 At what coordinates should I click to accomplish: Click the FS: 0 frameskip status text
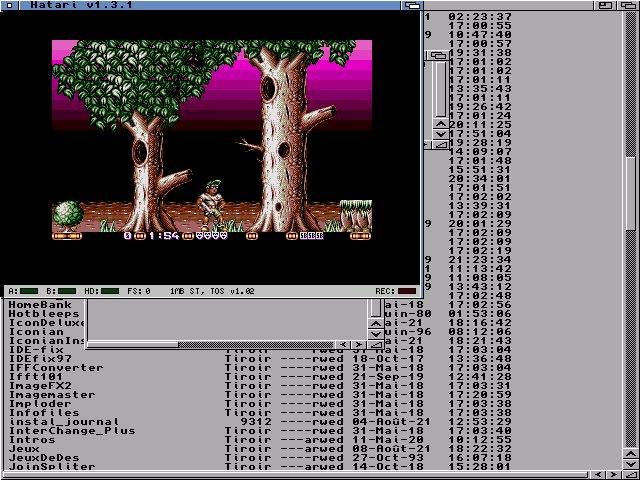(x=139, y=291)
